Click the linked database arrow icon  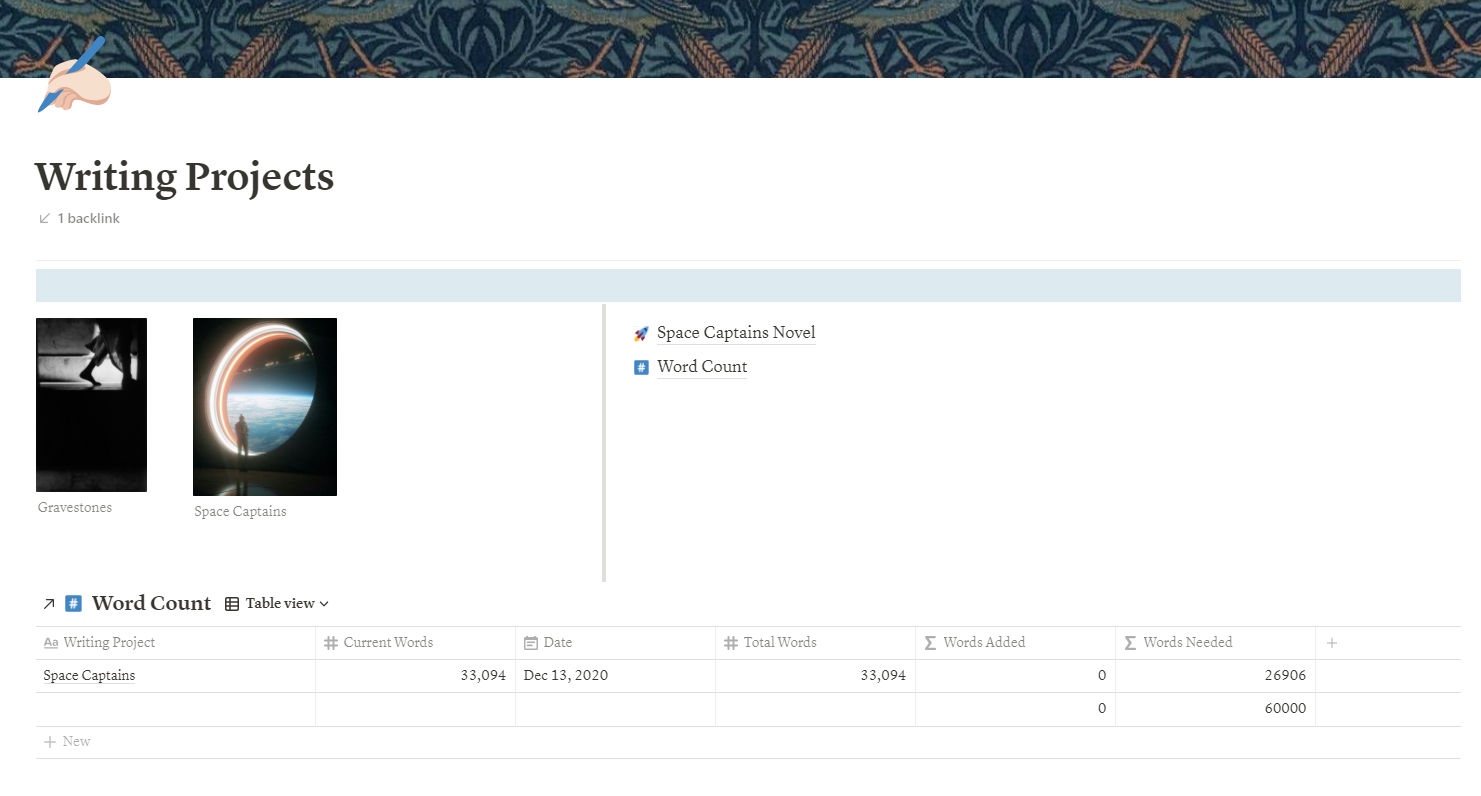[x=49, y=604]
